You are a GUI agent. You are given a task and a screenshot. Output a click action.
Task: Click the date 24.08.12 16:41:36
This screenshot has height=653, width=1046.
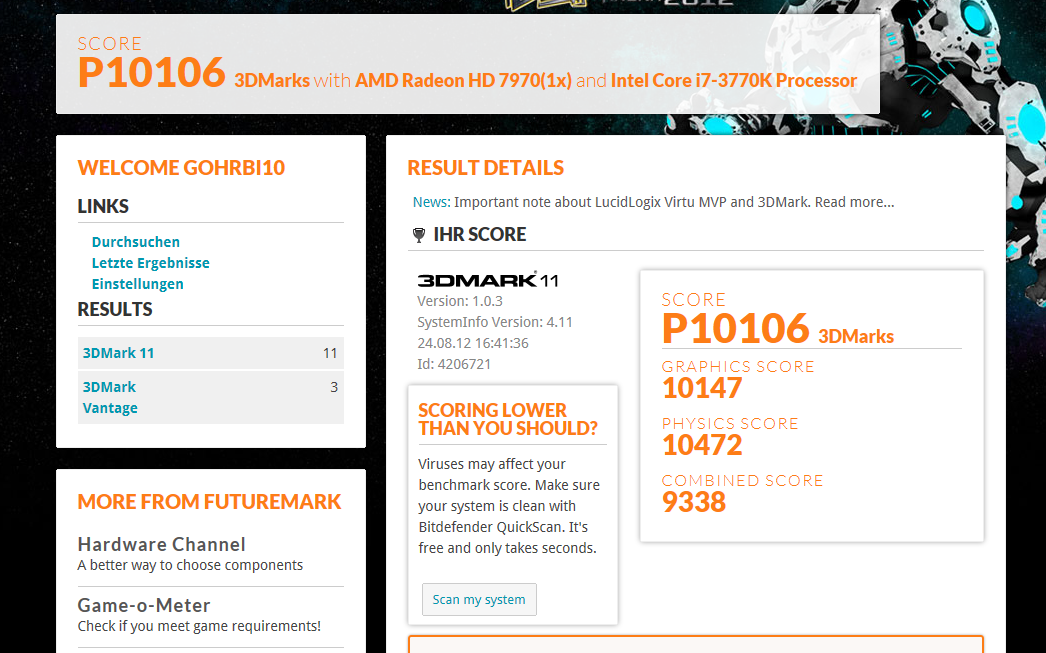[x=473, y=343]
